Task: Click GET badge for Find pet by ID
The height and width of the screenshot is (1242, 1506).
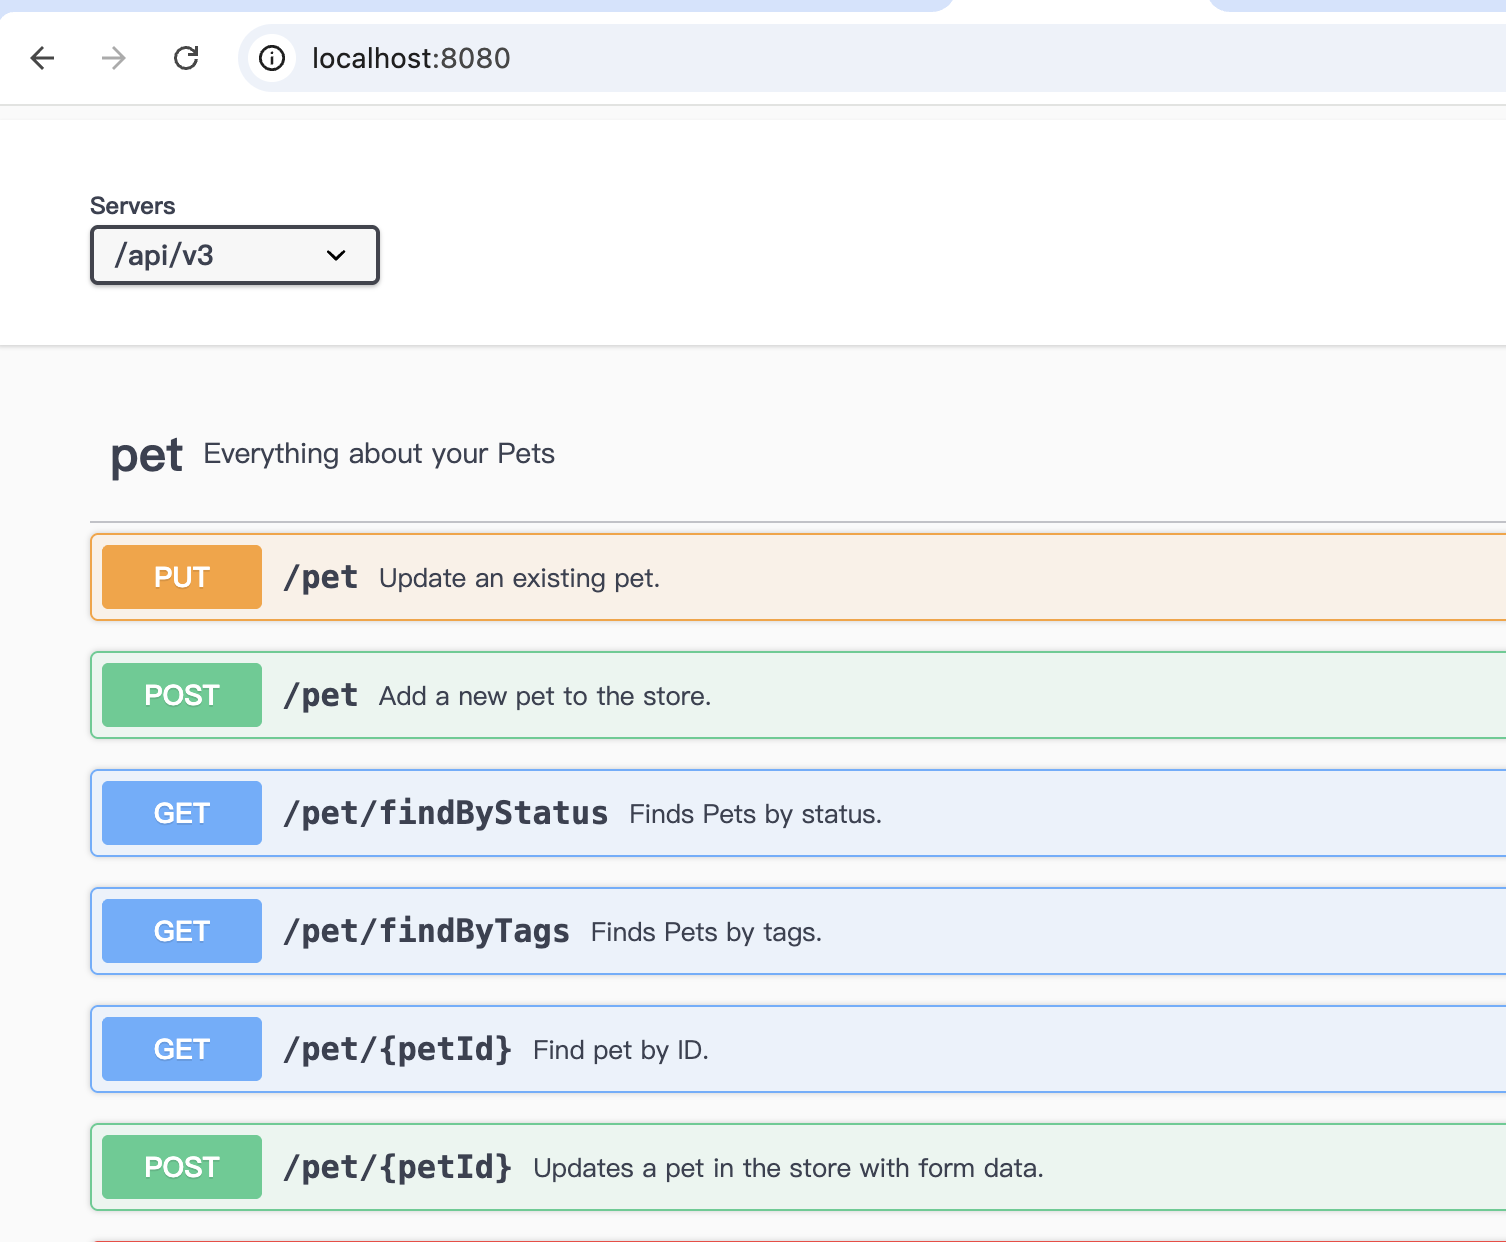Action: (x=182, y=1049)
